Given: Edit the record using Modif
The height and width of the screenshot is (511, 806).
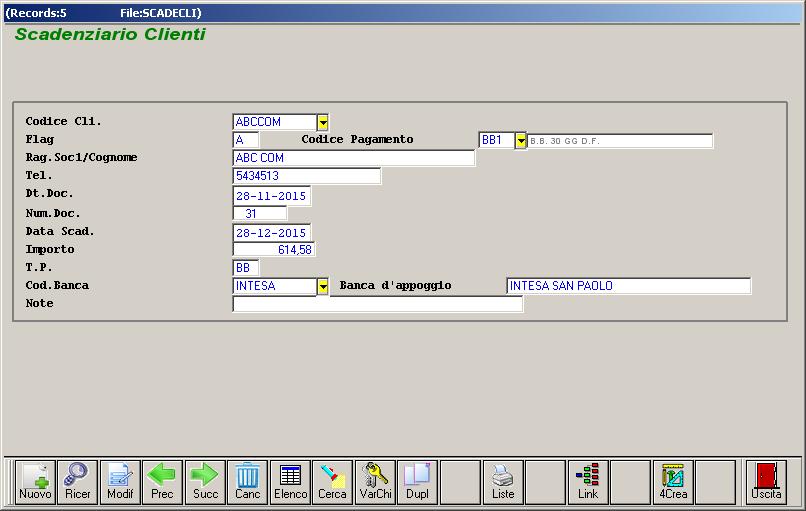Looking at the screenshot, I should tap(120, 482).
